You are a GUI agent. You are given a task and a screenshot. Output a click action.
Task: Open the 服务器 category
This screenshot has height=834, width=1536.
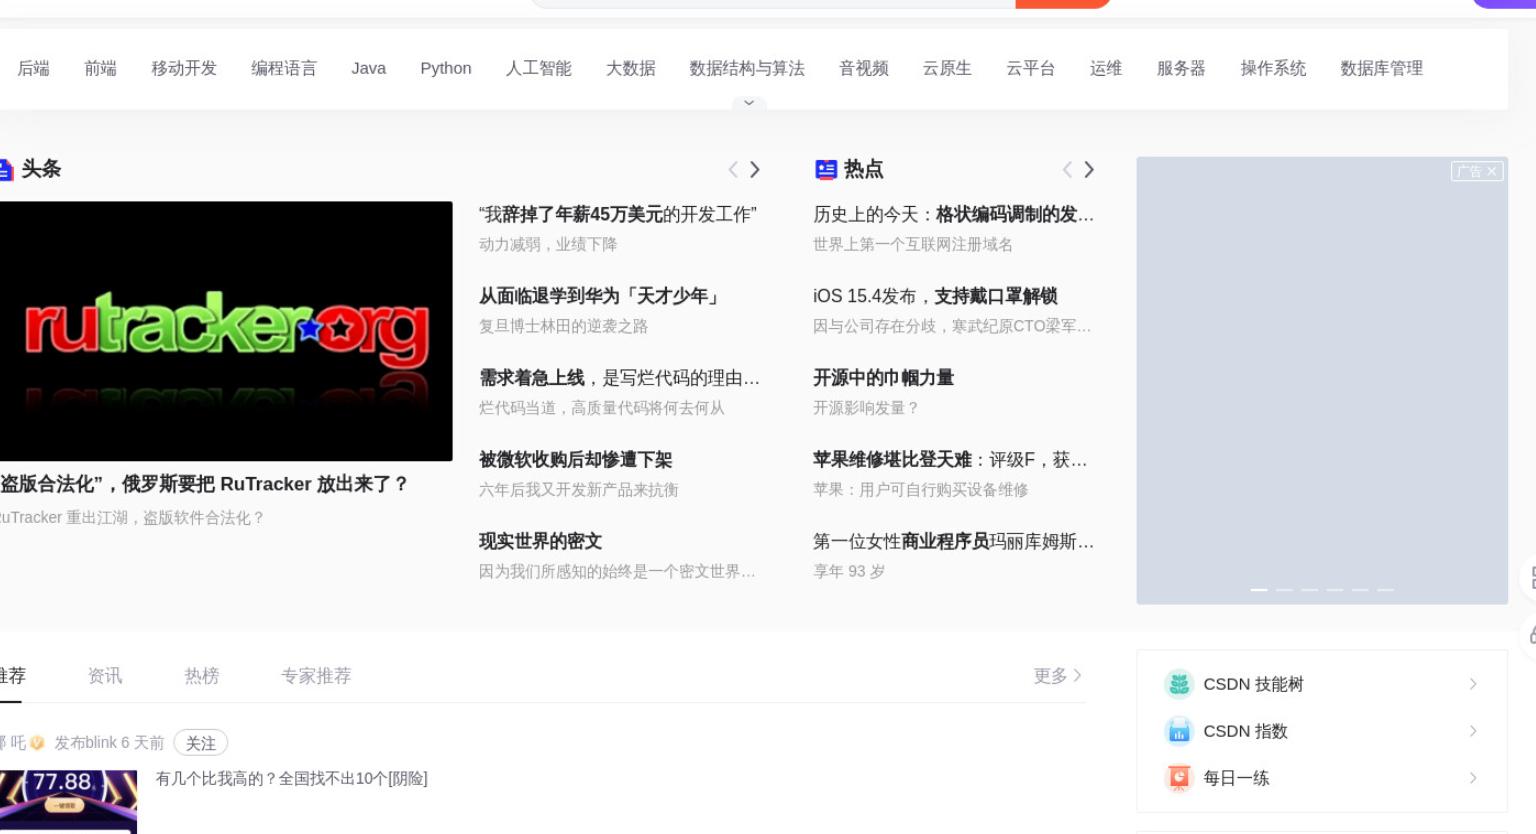point(1181,68)
